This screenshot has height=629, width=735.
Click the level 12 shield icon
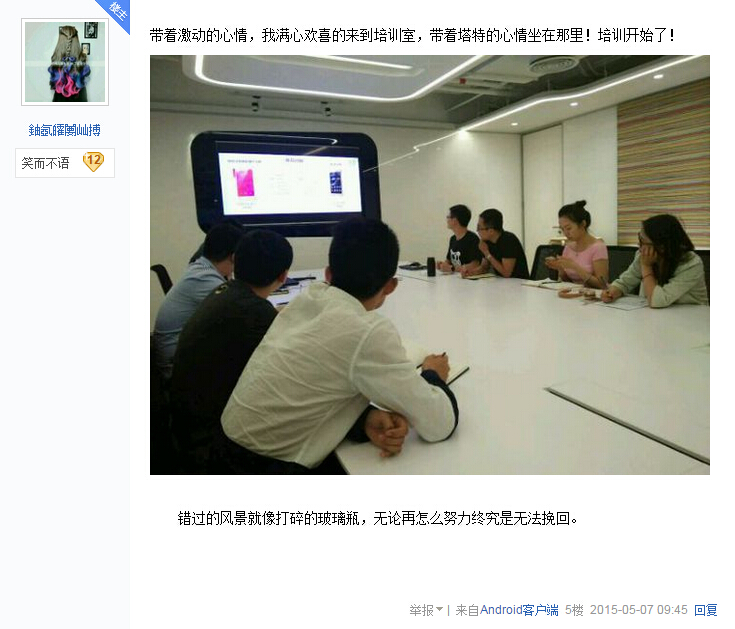pos(93,162)
